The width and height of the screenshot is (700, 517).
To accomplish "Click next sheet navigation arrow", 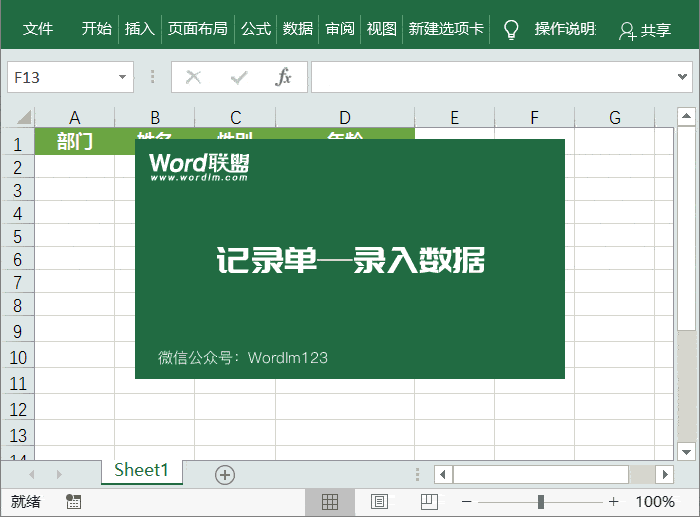I will [59, 474].
